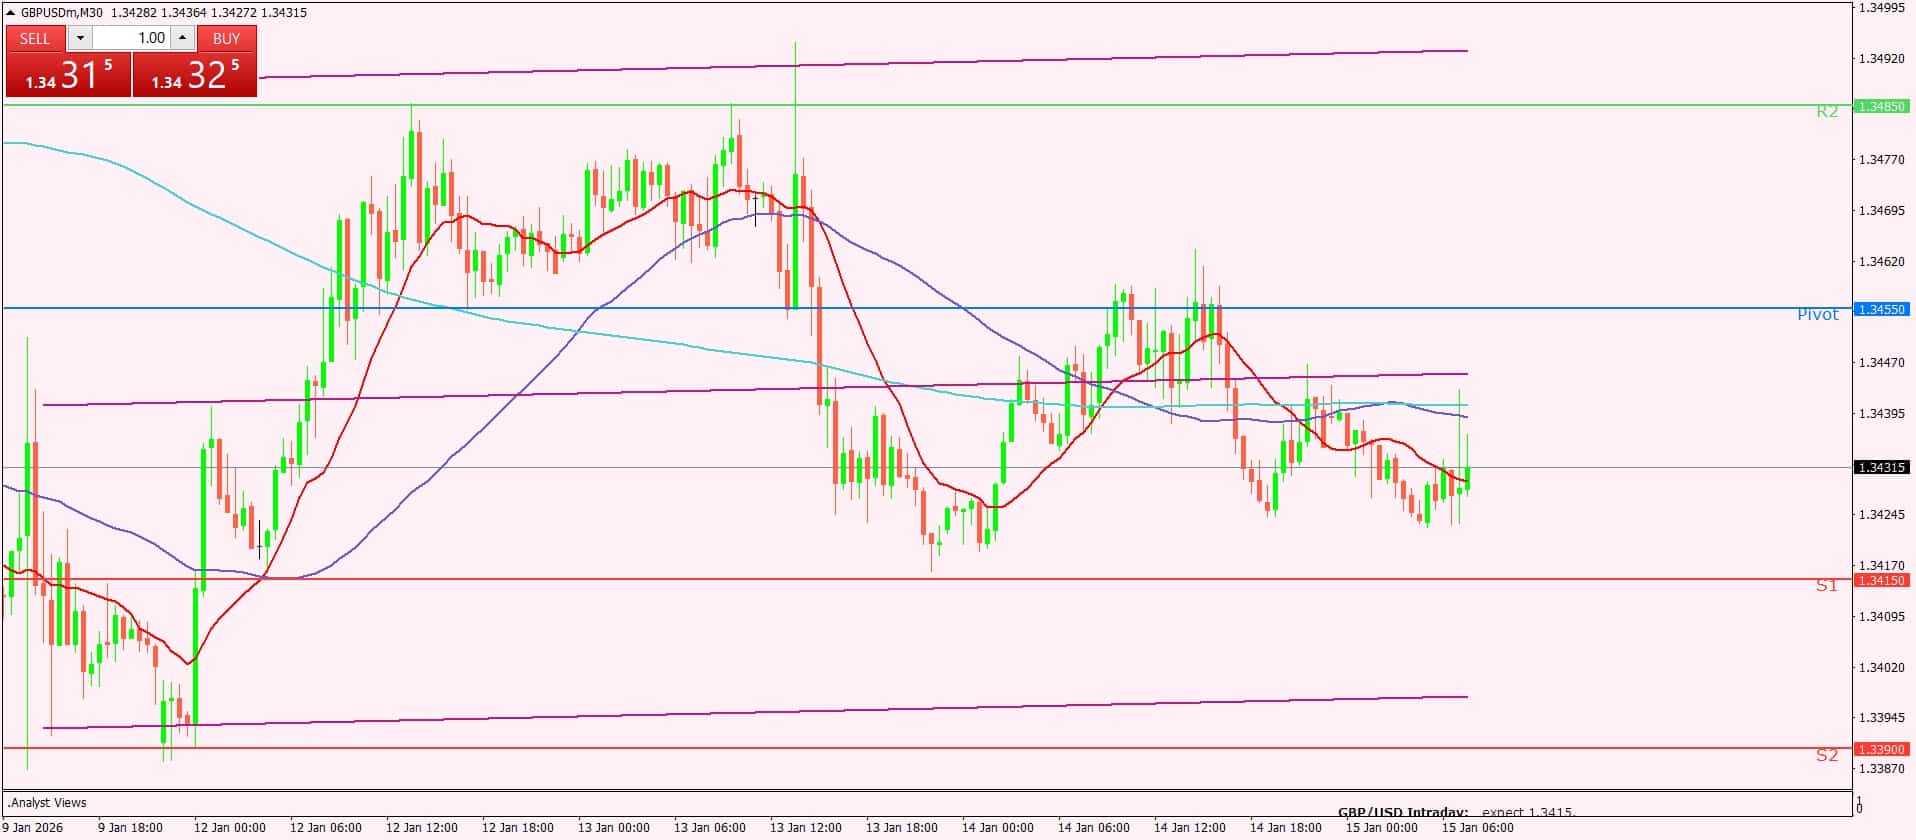This screenshot has width=1916, height=840.
Task: Click the current price tag 1.34315
Action: click(x=1881, y=468)
